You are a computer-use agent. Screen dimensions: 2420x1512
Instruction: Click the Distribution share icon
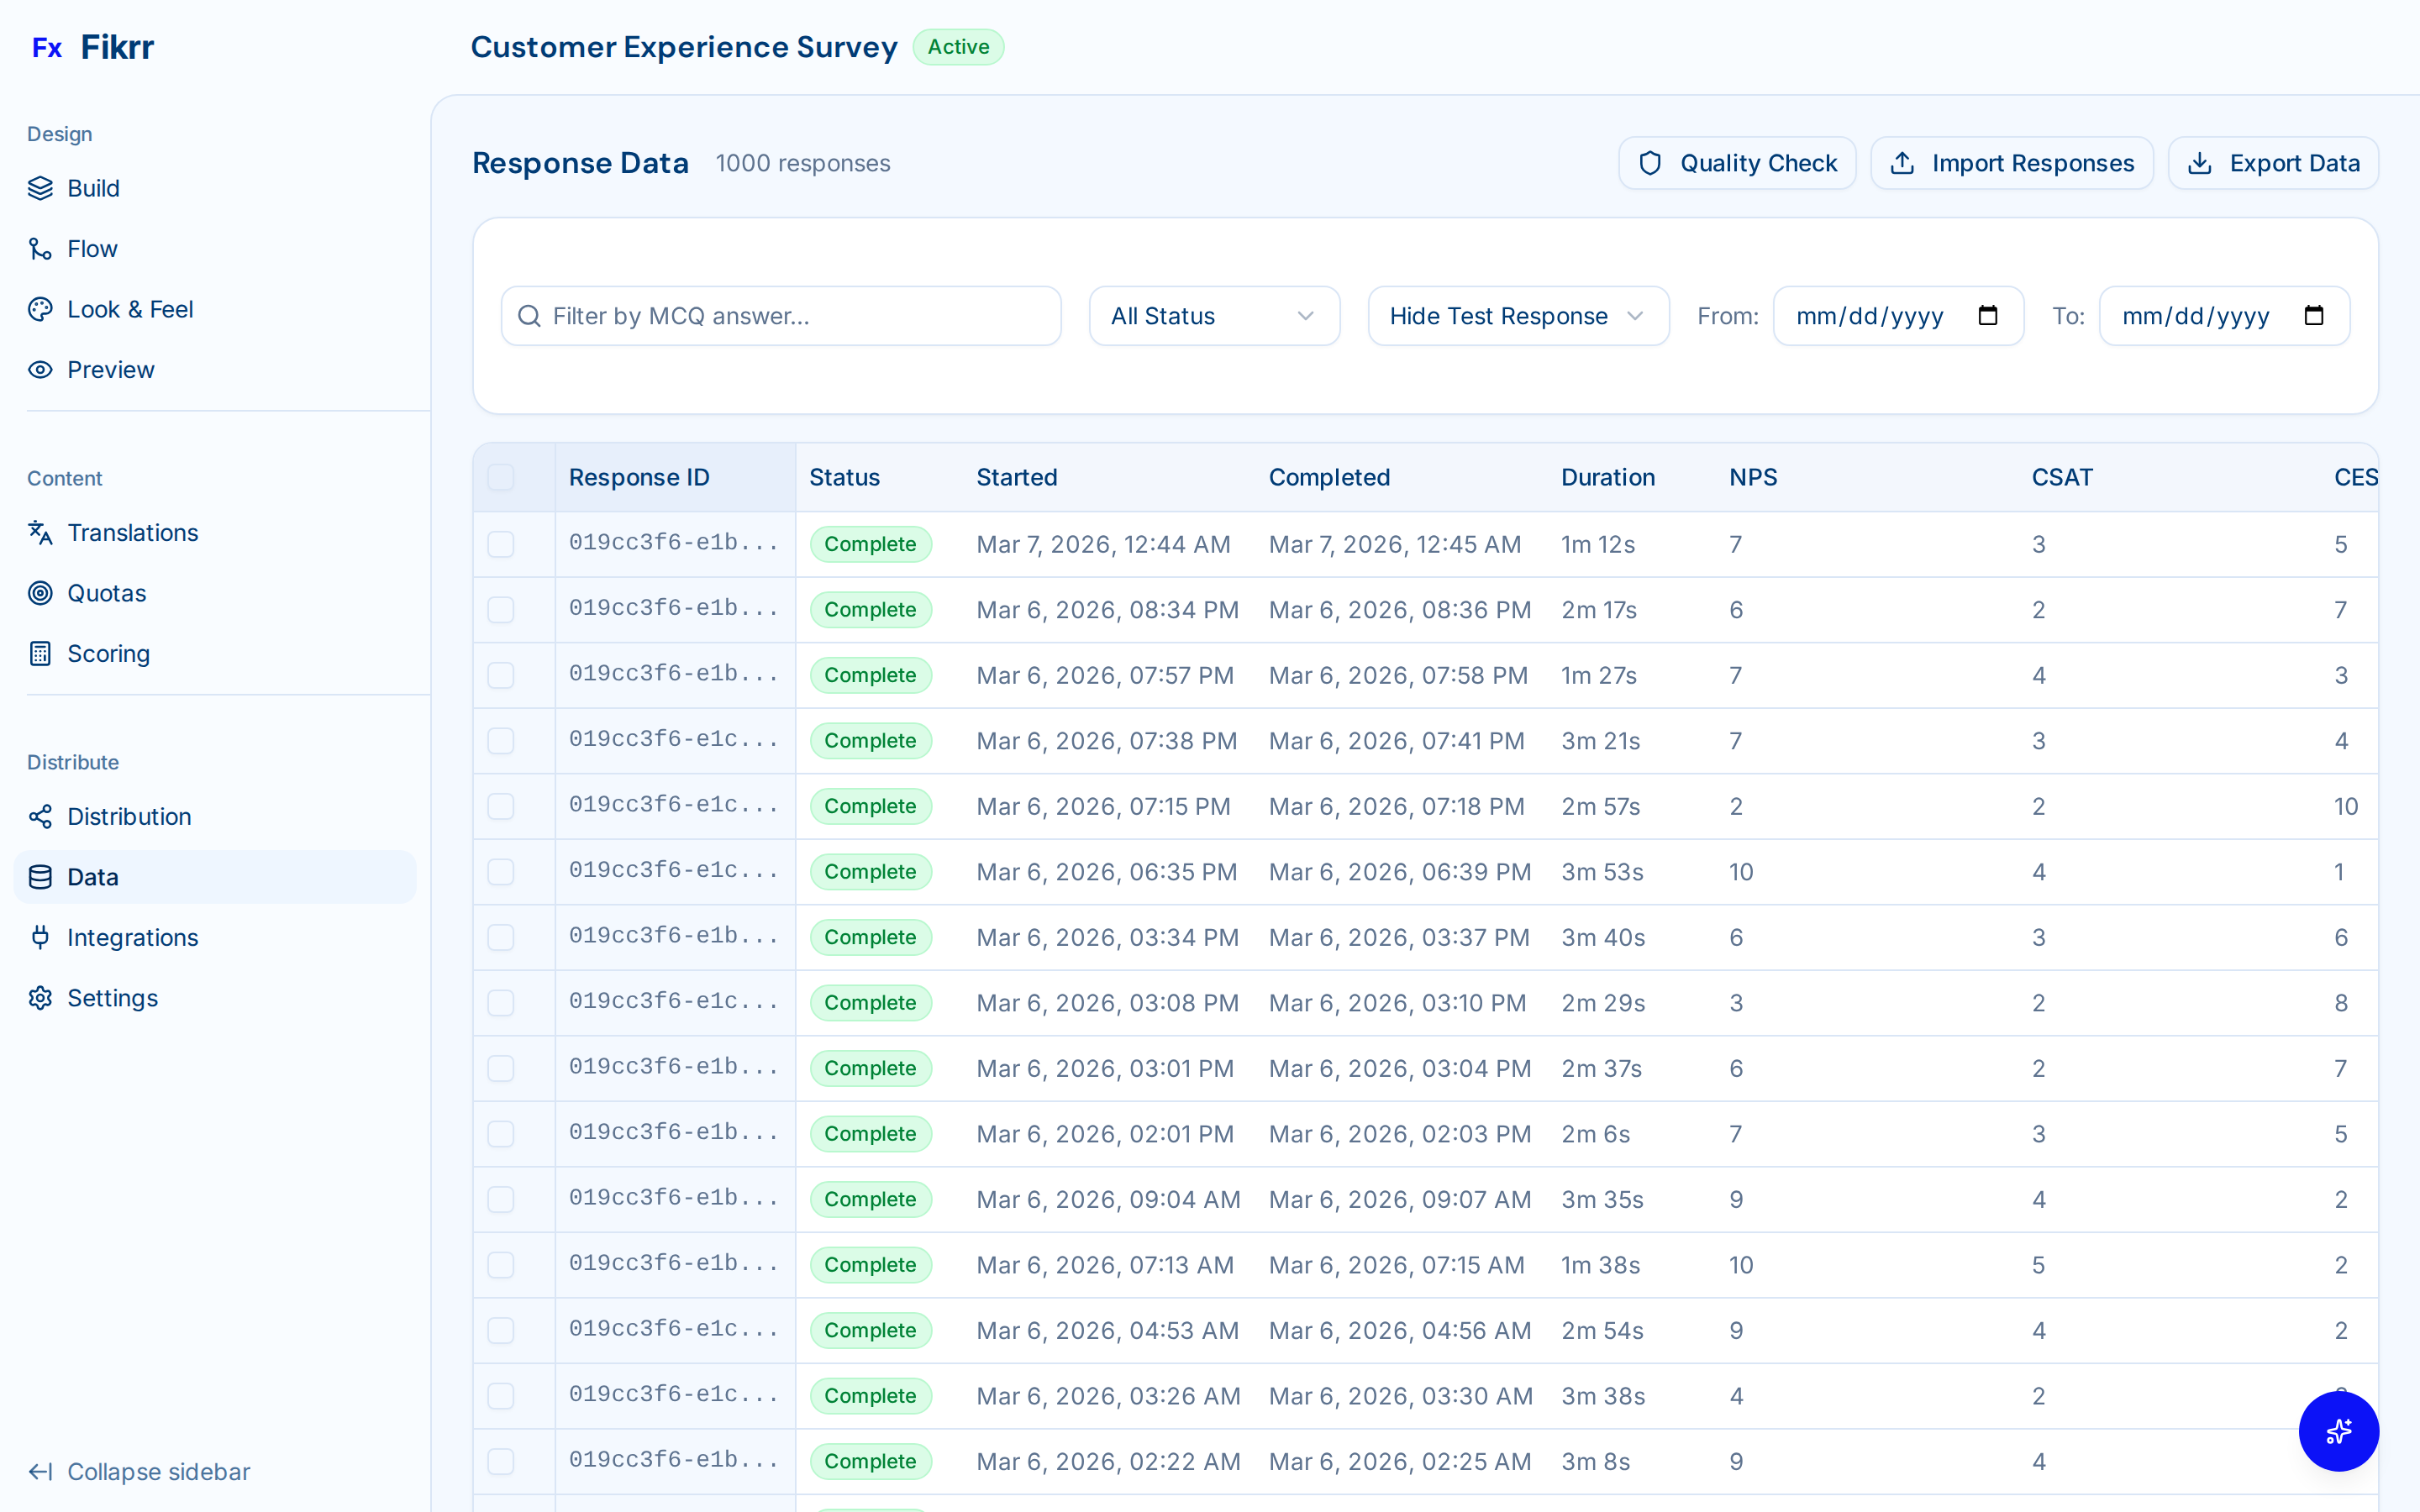[x=40, y=816]
